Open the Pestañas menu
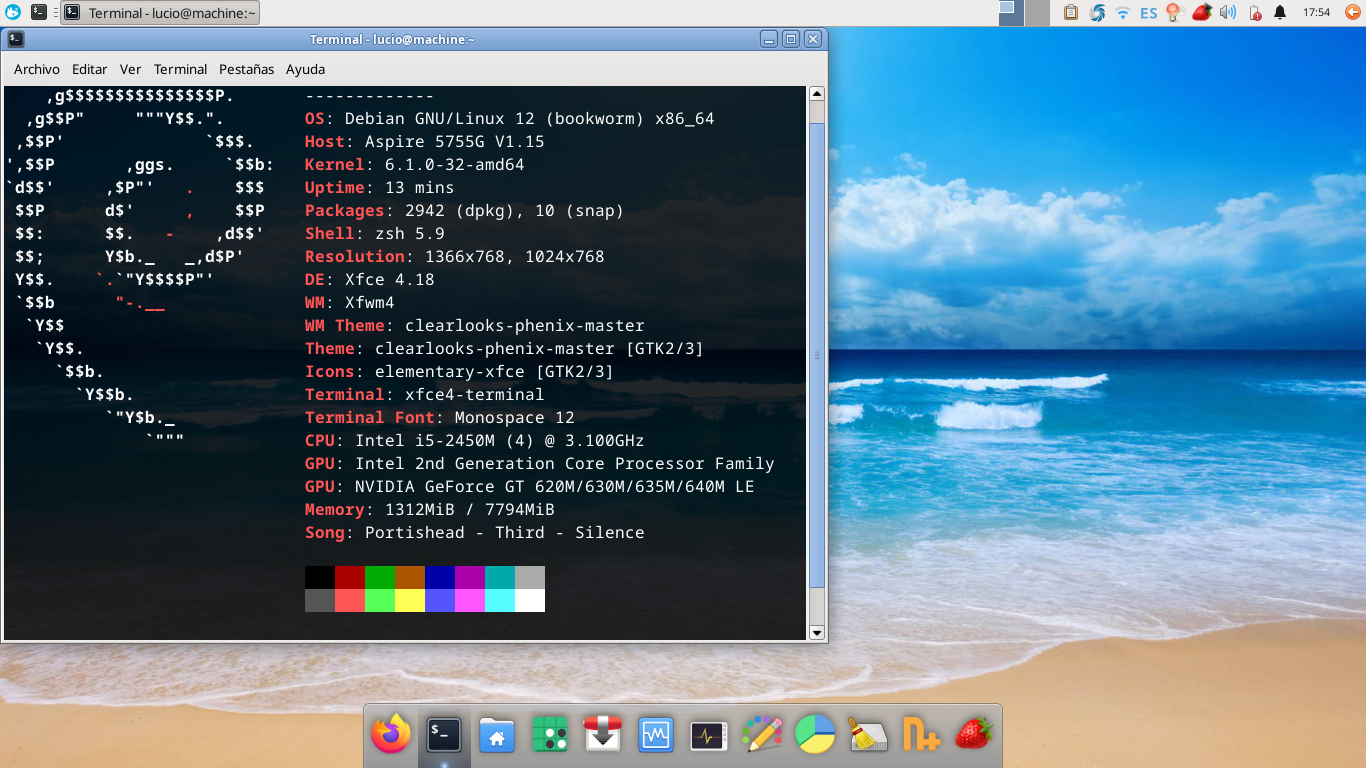 [x=246, y=69]
